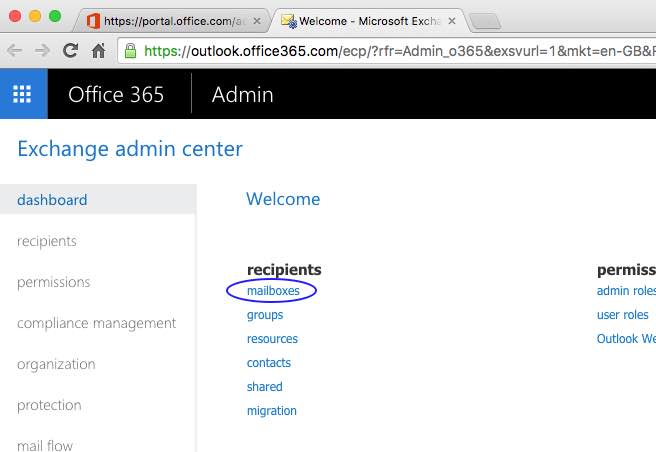Select dashboard in the left navigation
The image size is (656, 452).
[x=98, y=200]
